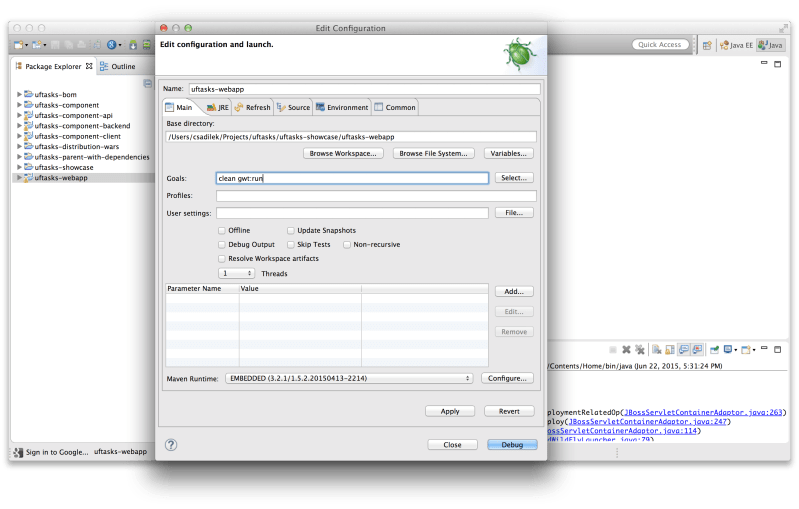This screenshot has height=509, width=799.
Task: Expand uftasks-distribution-wars project
Action: 19,146
